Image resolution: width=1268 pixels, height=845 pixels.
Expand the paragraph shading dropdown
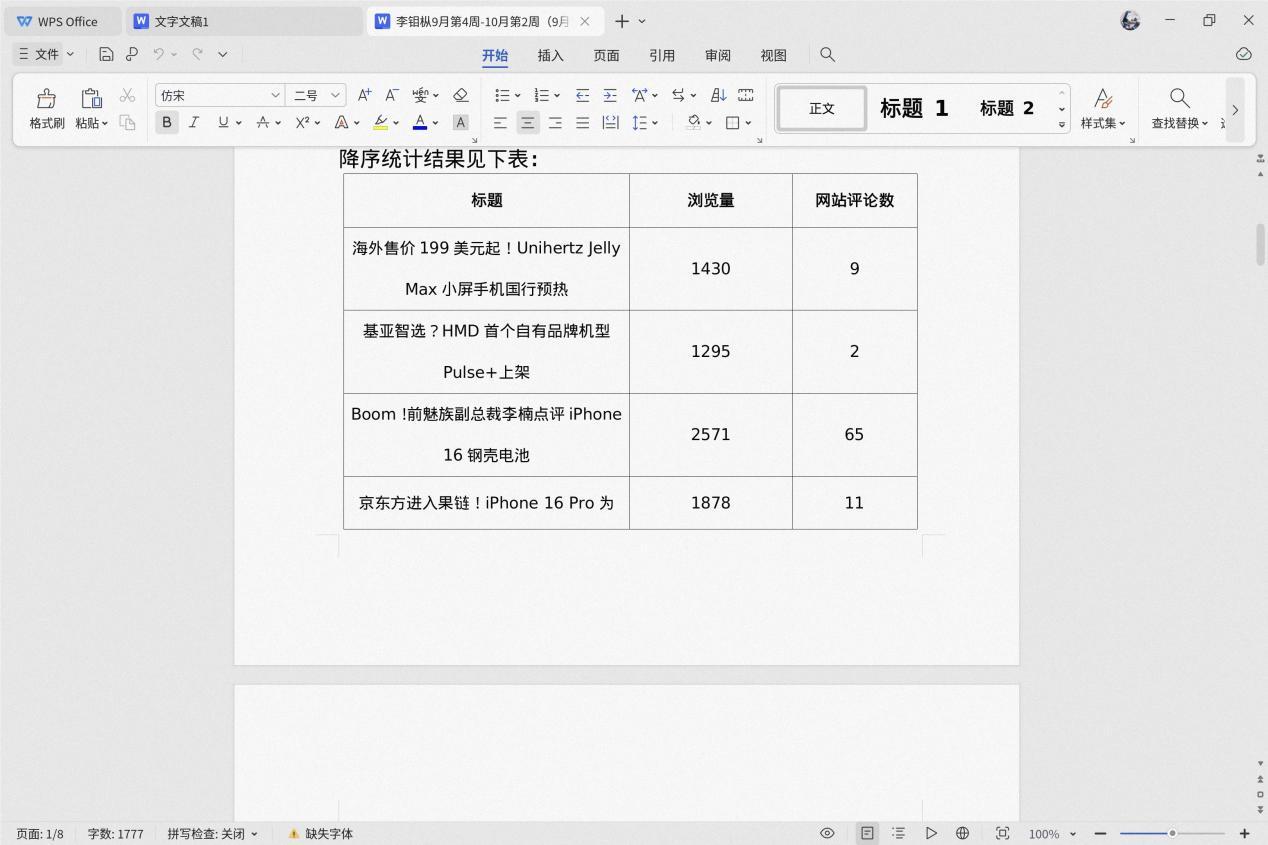tap(709, 123)
